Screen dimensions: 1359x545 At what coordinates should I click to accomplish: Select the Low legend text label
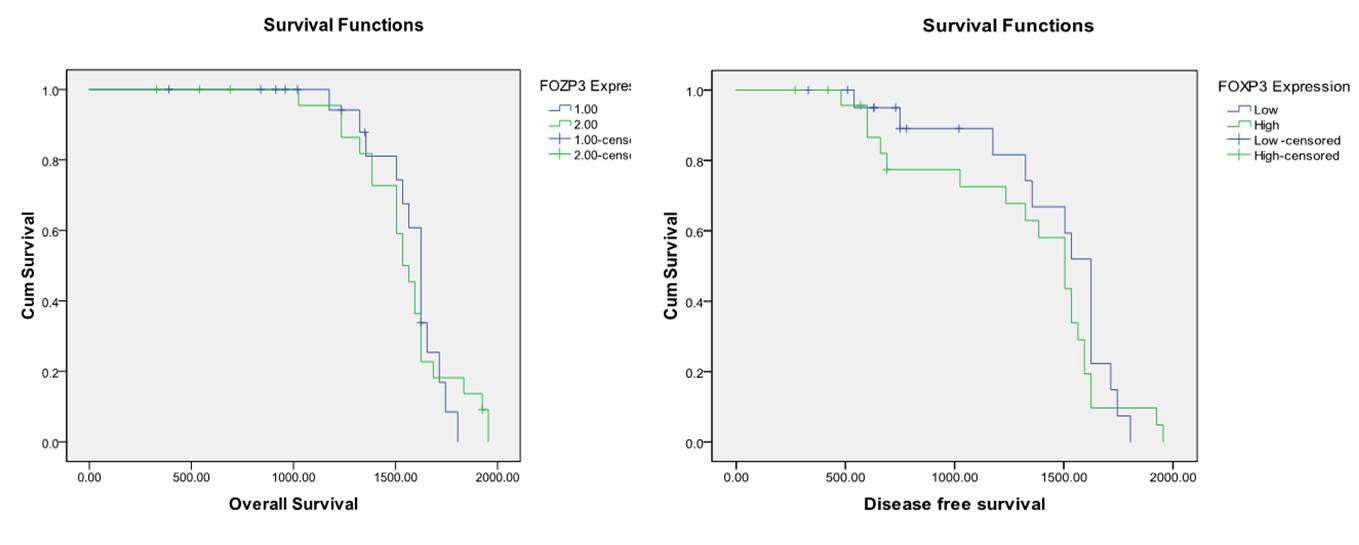click(1266, 110)
